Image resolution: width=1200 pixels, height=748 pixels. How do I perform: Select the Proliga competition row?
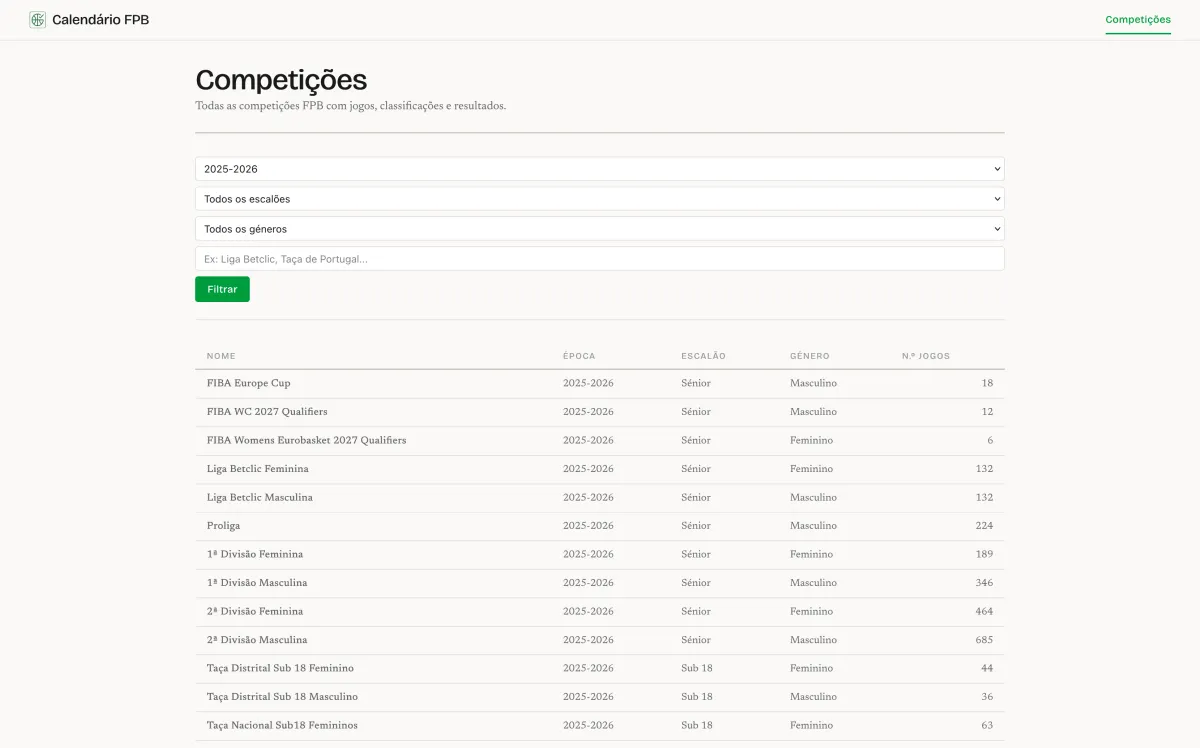[223, 526]
